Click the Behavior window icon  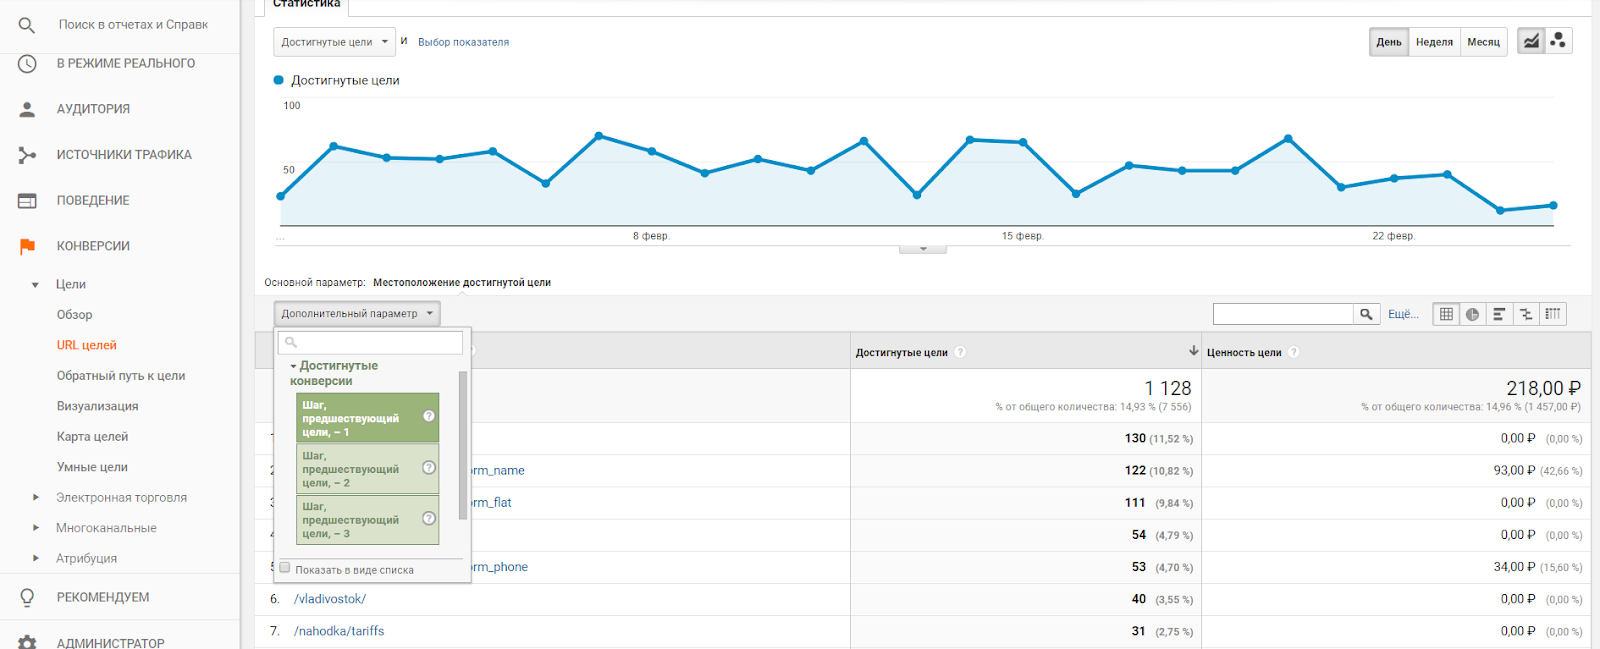[27, 201]
